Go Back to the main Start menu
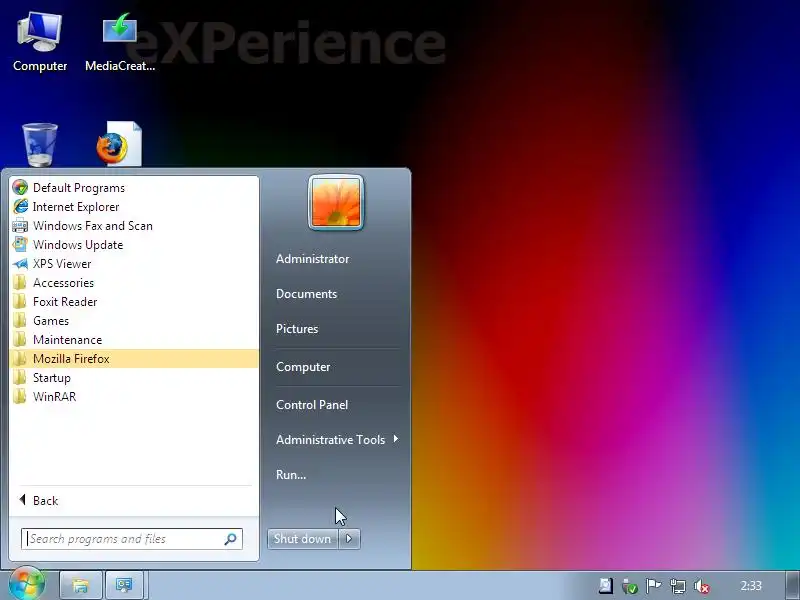 pos(39,501)
